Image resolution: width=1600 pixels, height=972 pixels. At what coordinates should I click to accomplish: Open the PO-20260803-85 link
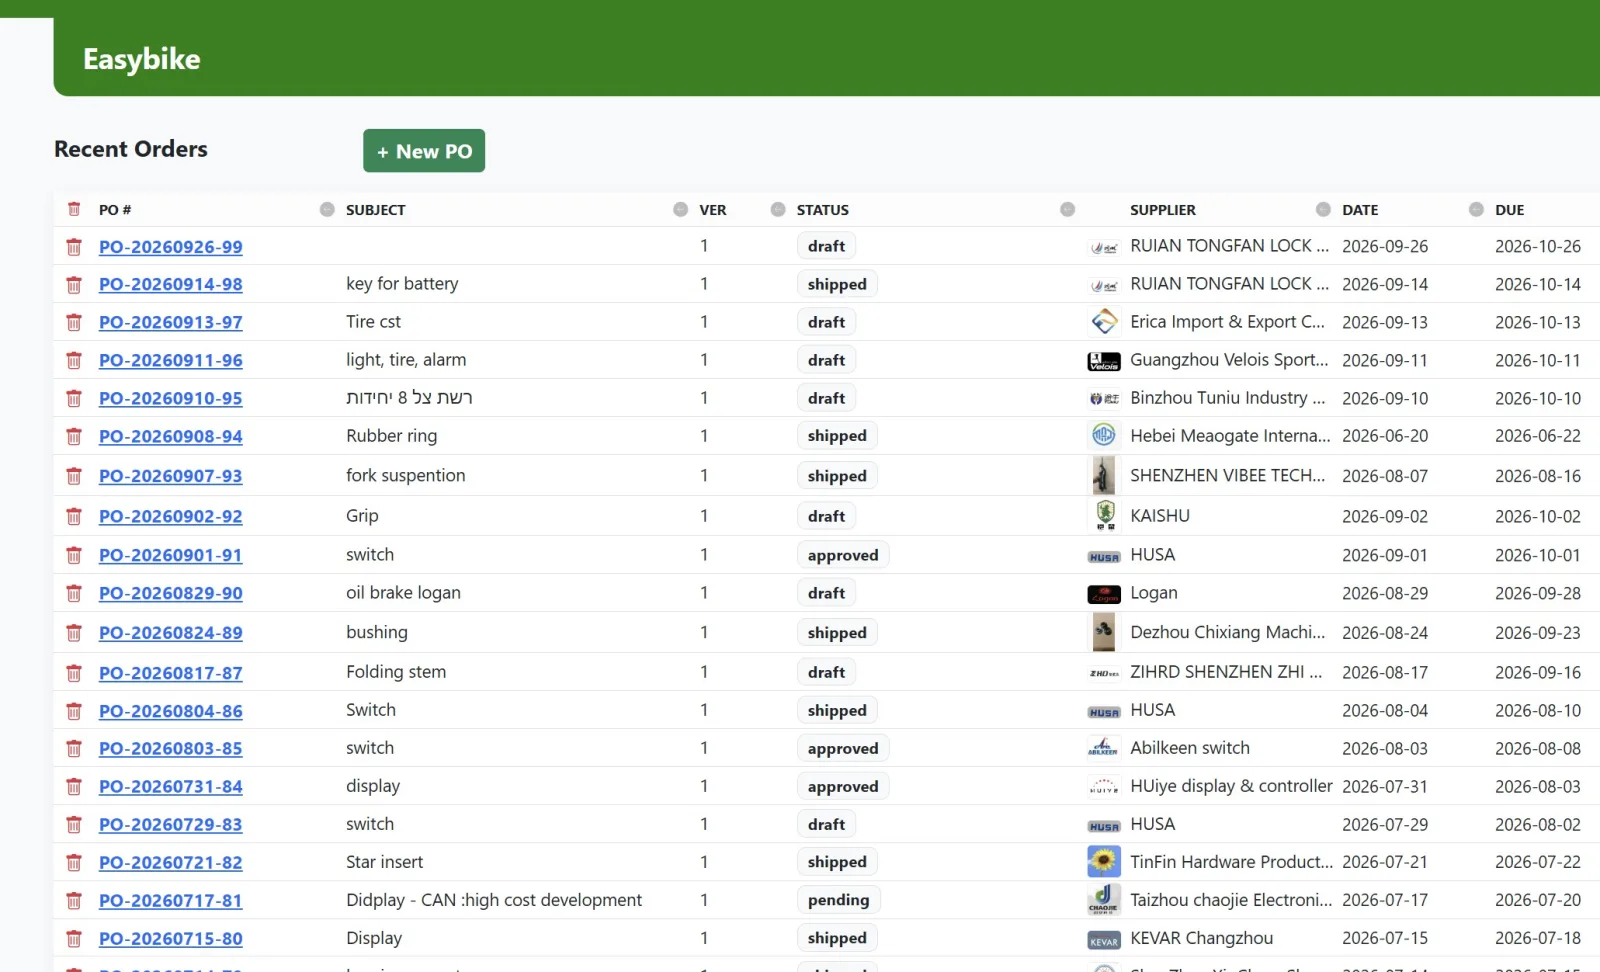point(171,748)
